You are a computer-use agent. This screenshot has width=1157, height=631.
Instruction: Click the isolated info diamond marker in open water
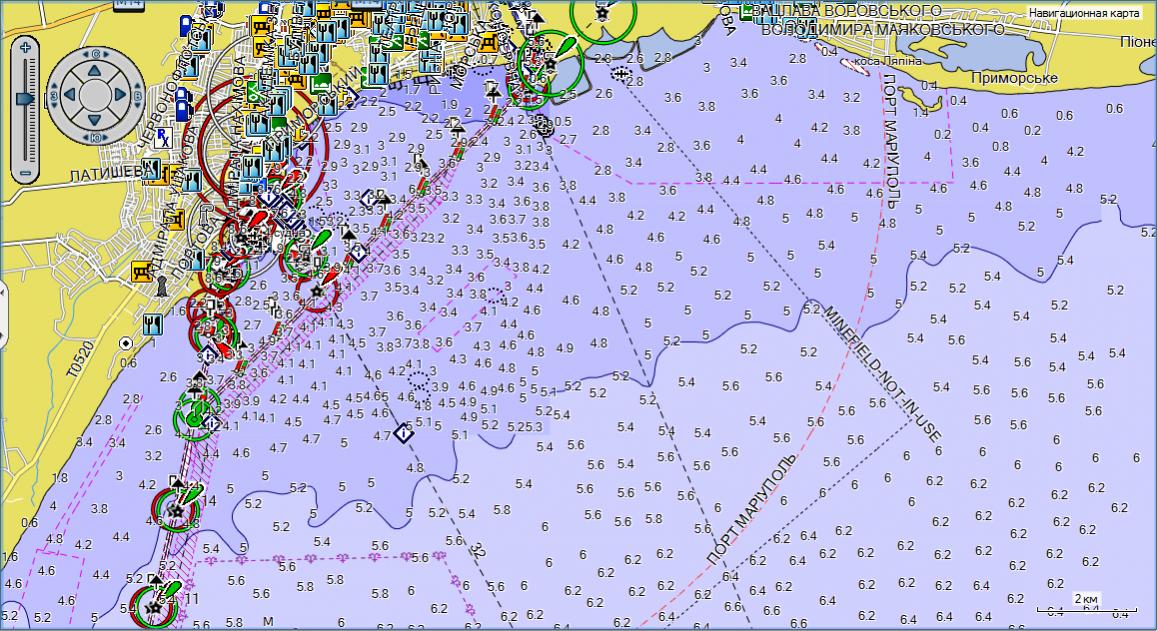point(403,433)
